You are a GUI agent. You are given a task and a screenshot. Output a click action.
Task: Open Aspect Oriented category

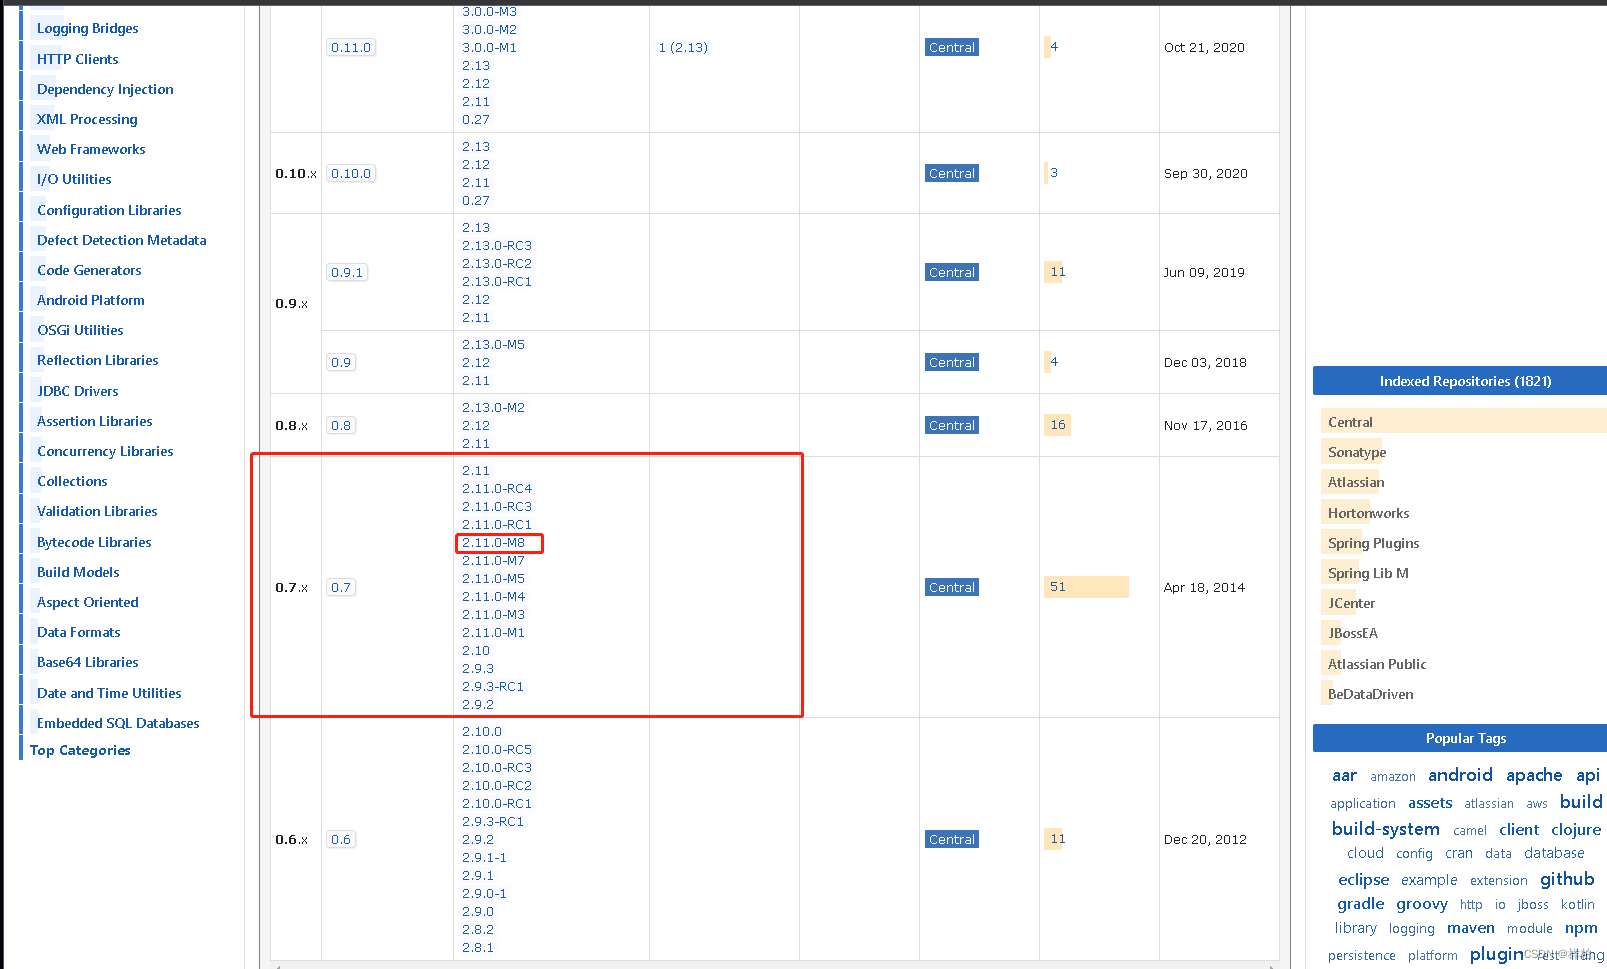coord(87,602)
